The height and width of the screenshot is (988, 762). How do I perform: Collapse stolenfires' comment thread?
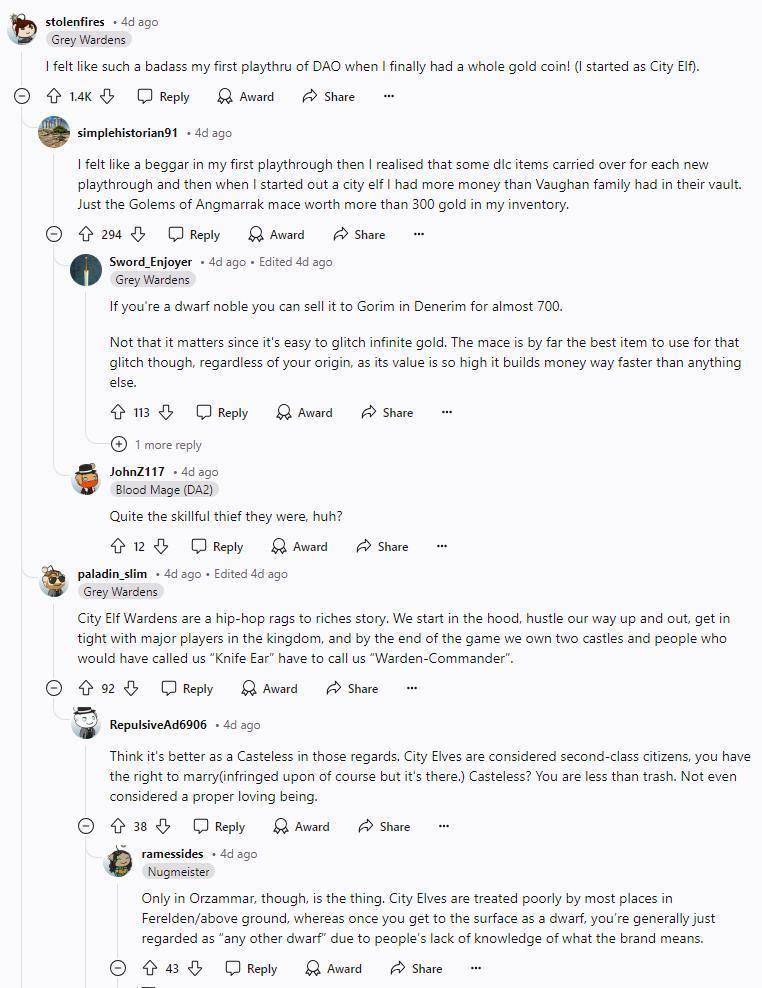click(22, 96)
